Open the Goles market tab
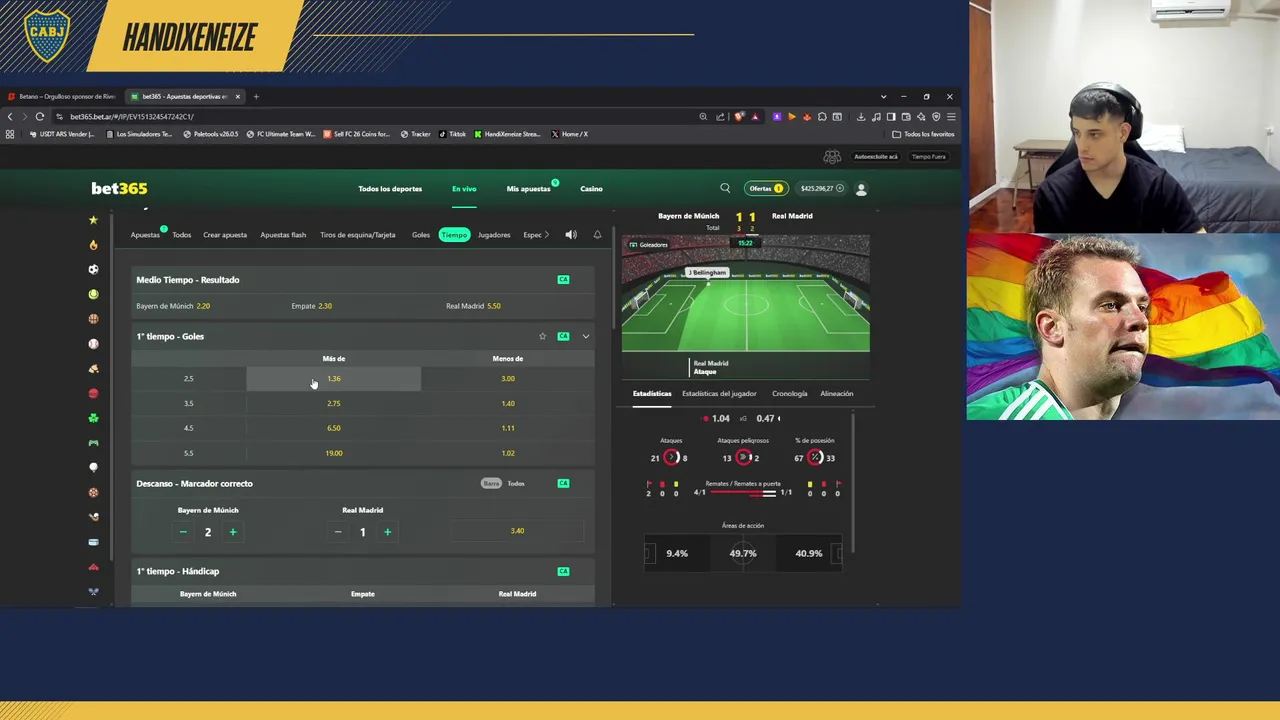The image size is (1280, 720). 421,235
